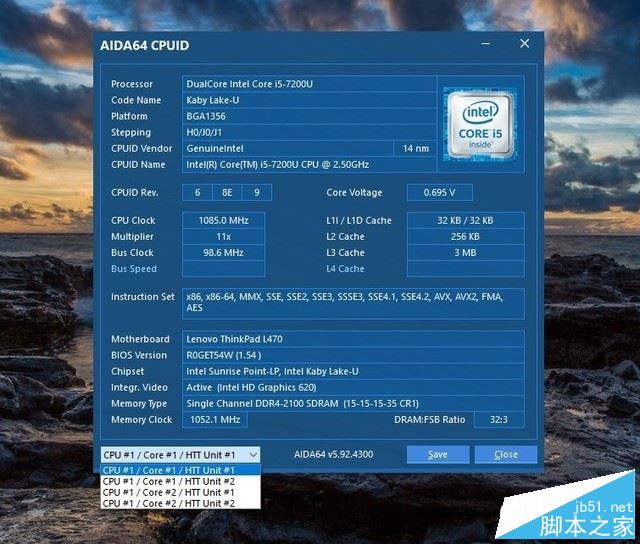
Task: Select CPU #1 / Core #2 / HTT Unit #2 option
Action: point(180,504)
